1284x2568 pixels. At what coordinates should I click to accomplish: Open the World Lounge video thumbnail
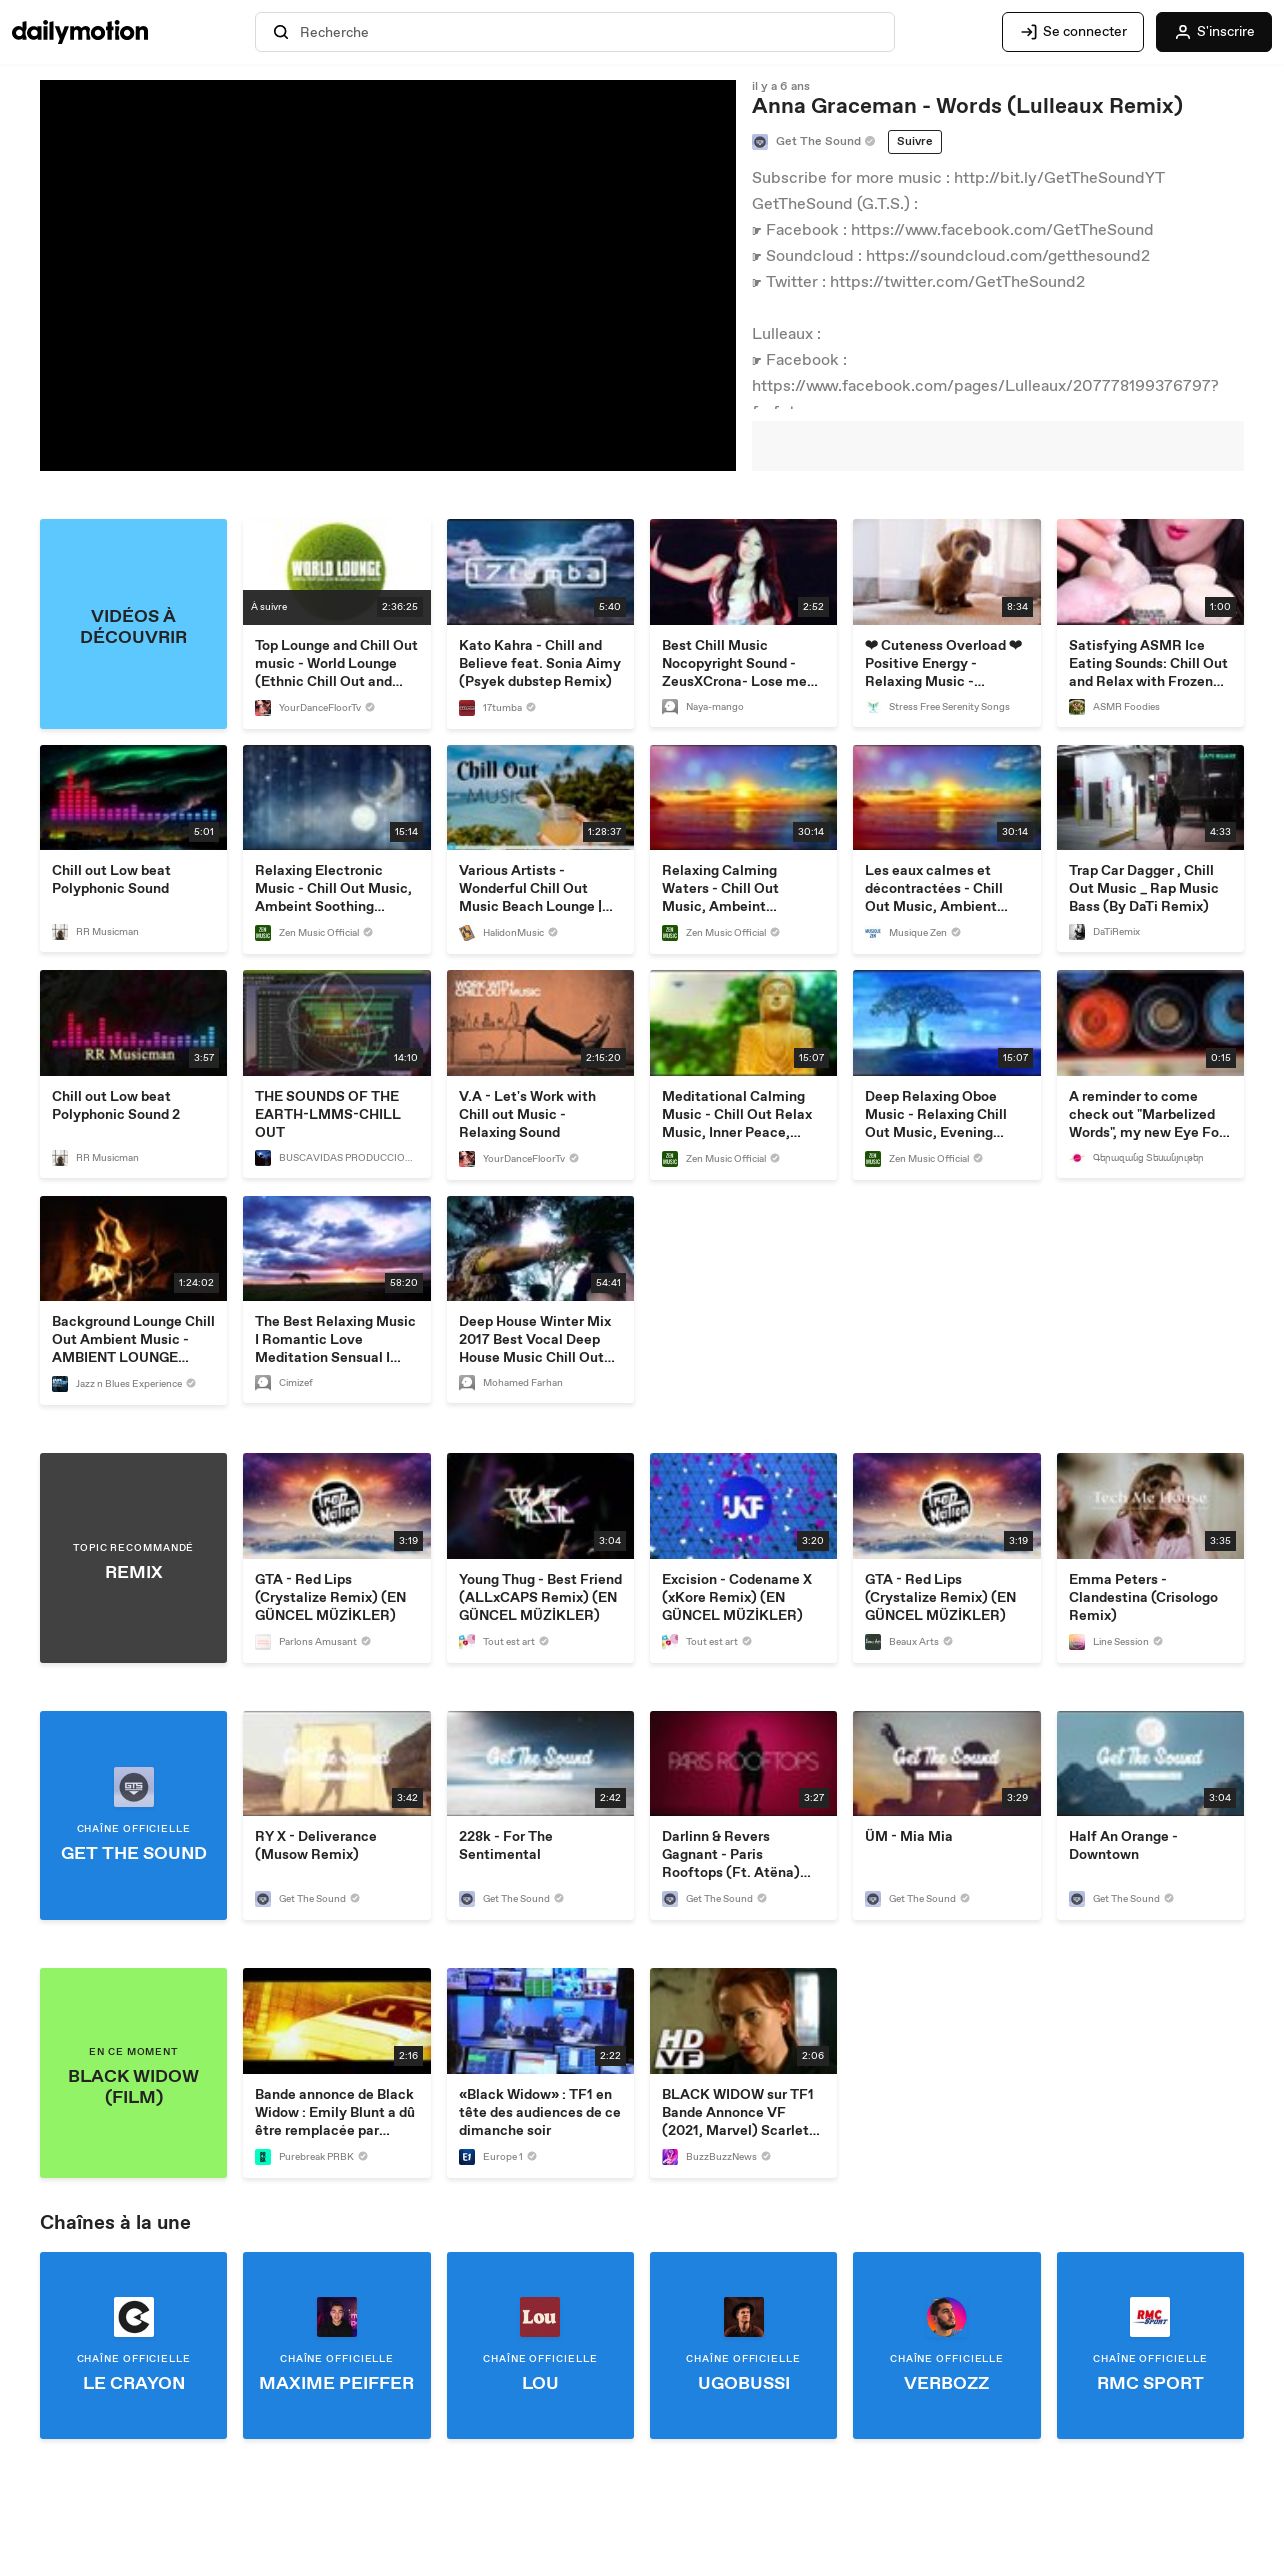(337, 572)
